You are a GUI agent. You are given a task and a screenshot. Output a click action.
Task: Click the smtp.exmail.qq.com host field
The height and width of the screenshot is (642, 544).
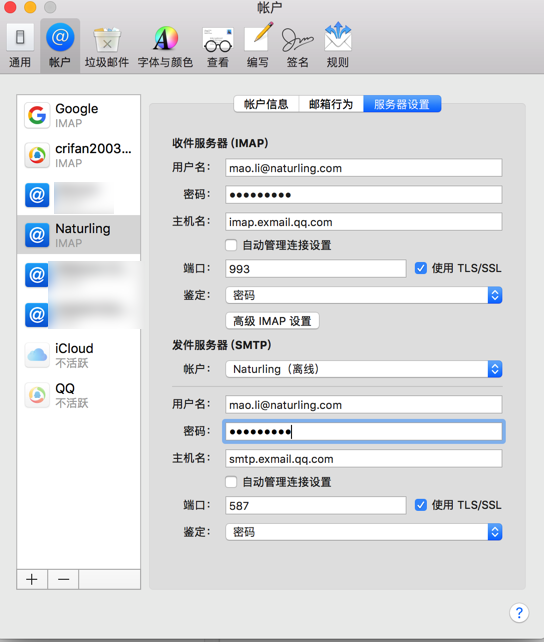point(363,459)
